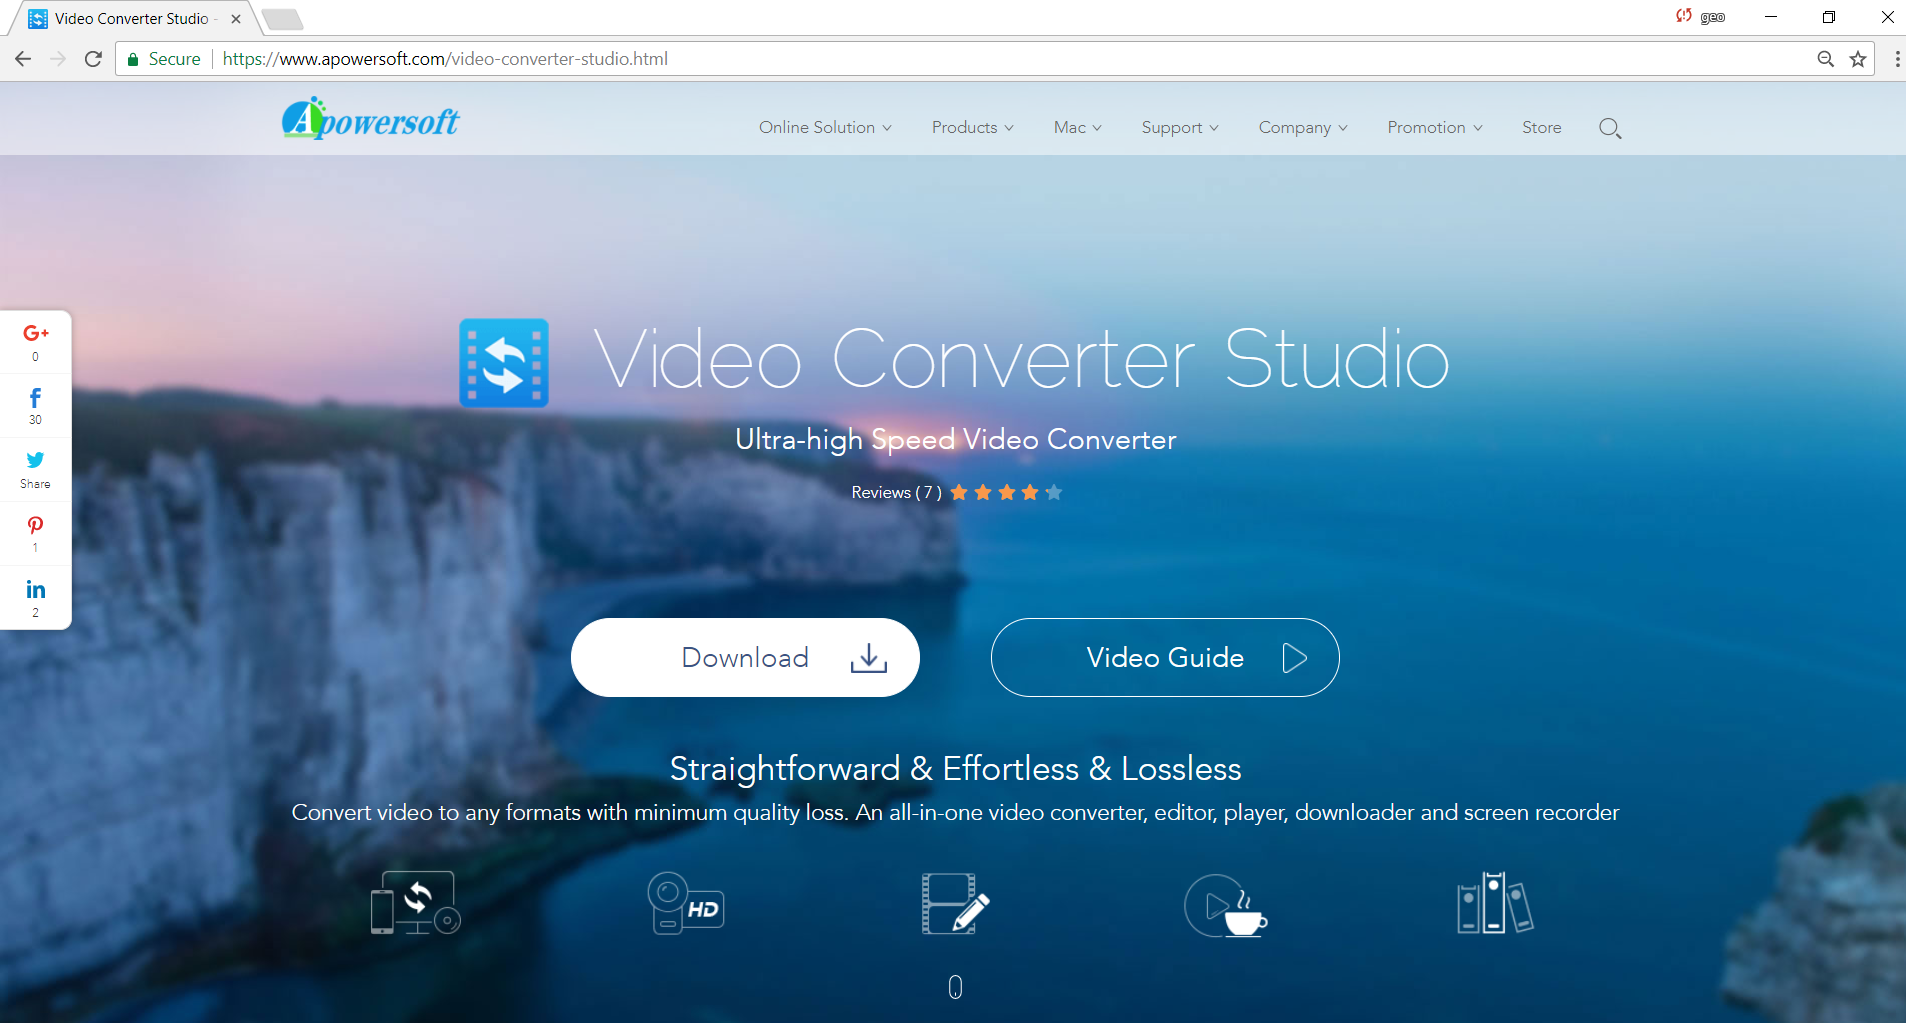Reload the current page

point(93,59)
